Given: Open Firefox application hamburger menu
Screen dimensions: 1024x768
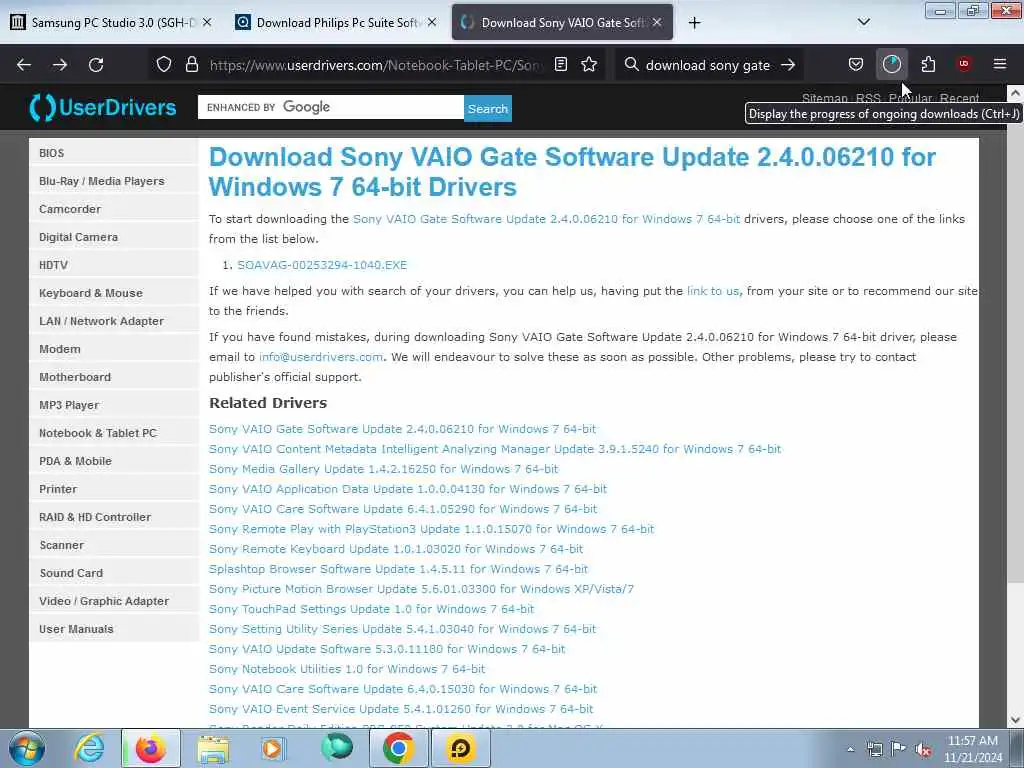Looking at the screenshot, I should tap(1000, 65).
